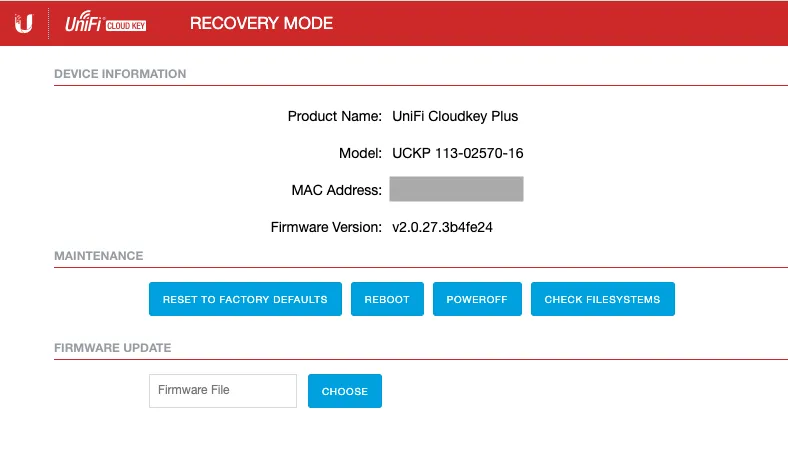Select the Firmware Update section heading
788x459 pixels.
[x=113, y=348]
